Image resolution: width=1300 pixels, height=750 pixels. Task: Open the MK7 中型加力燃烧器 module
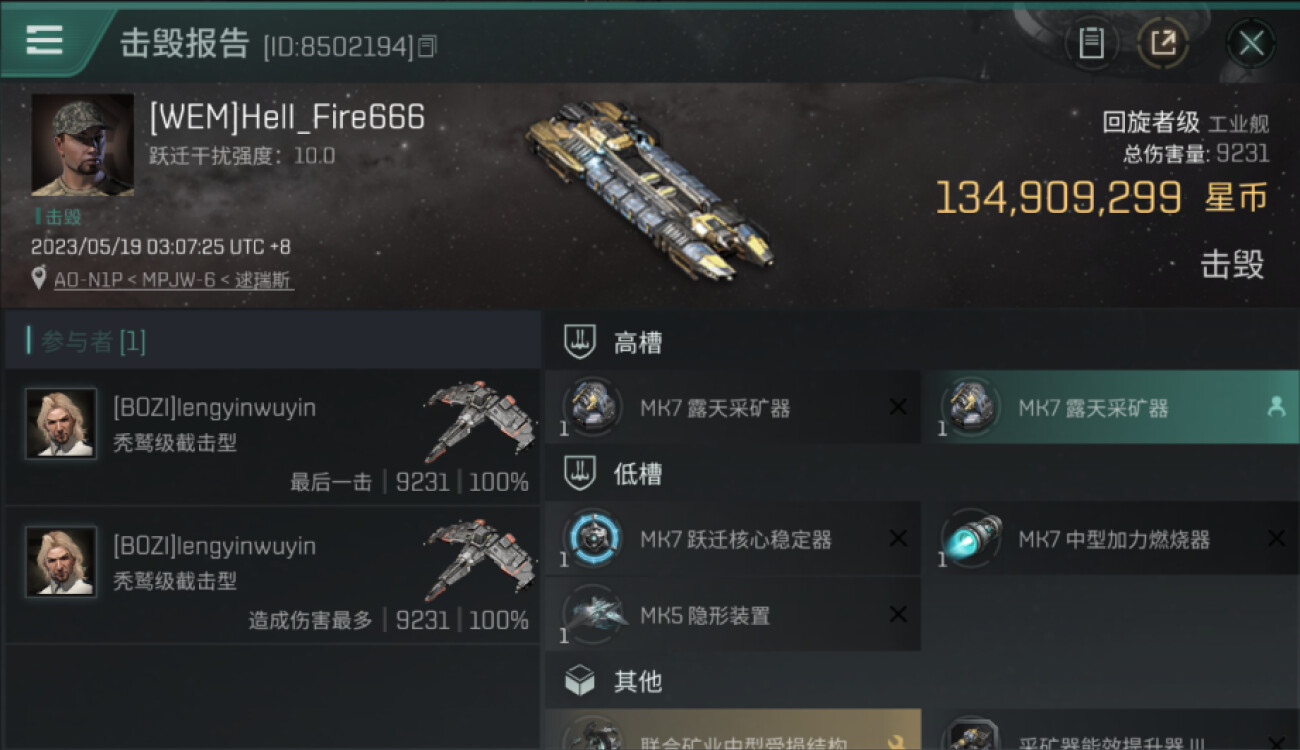click(x=1111, y=539)
